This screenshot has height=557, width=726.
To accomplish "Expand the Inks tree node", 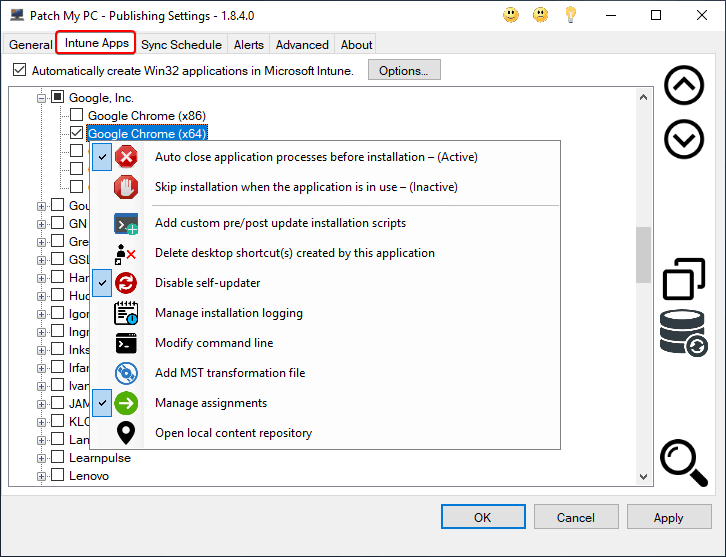I will point(41,350).
